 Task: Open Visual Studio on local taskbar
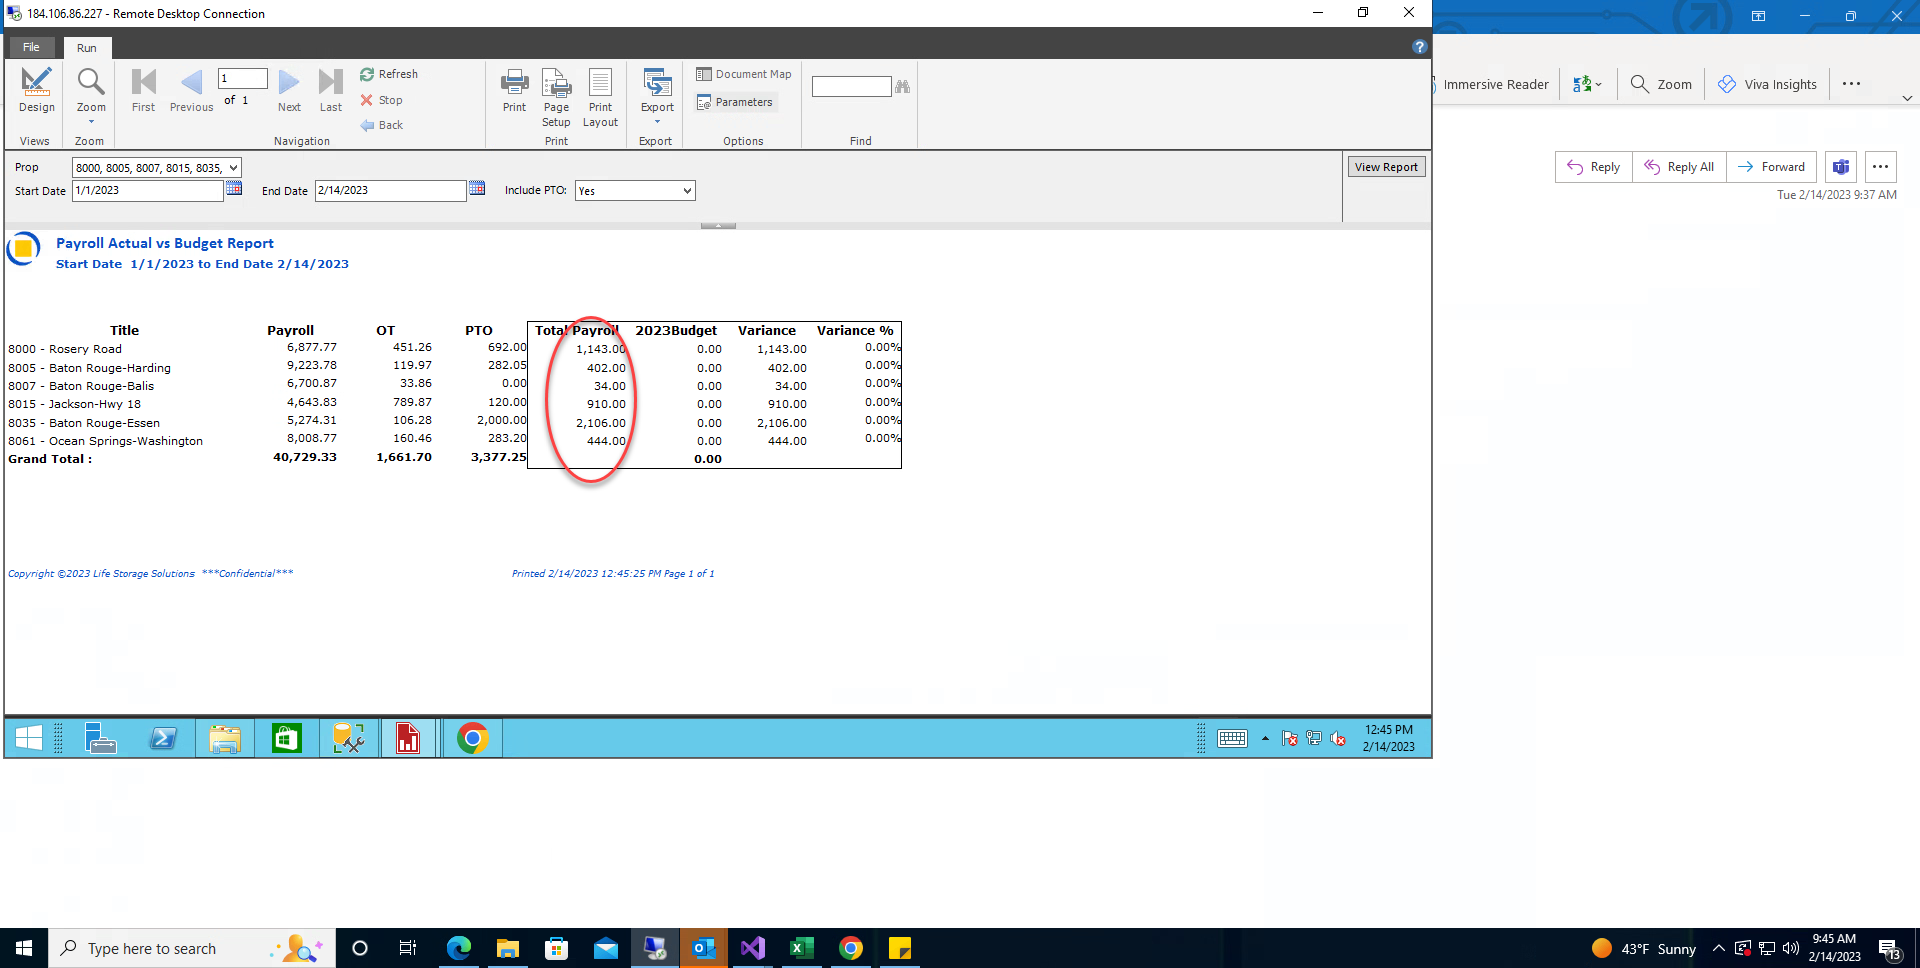[753, 948]
